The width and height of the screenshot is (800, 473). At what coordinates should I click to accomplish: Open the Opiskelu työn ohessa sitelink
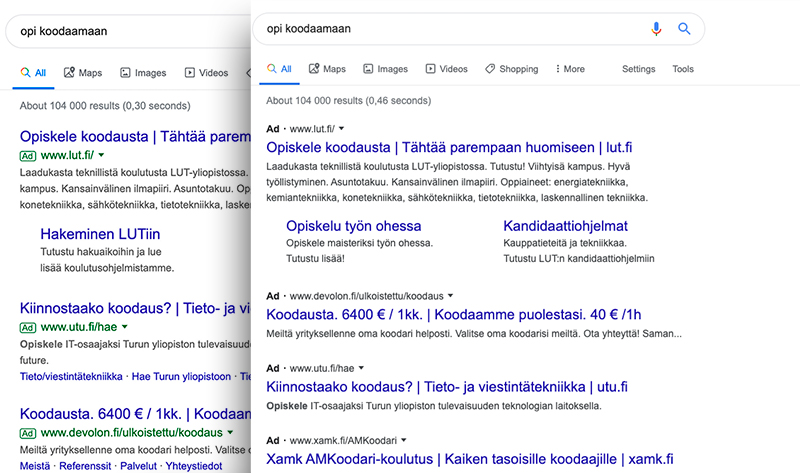point(354,226)
